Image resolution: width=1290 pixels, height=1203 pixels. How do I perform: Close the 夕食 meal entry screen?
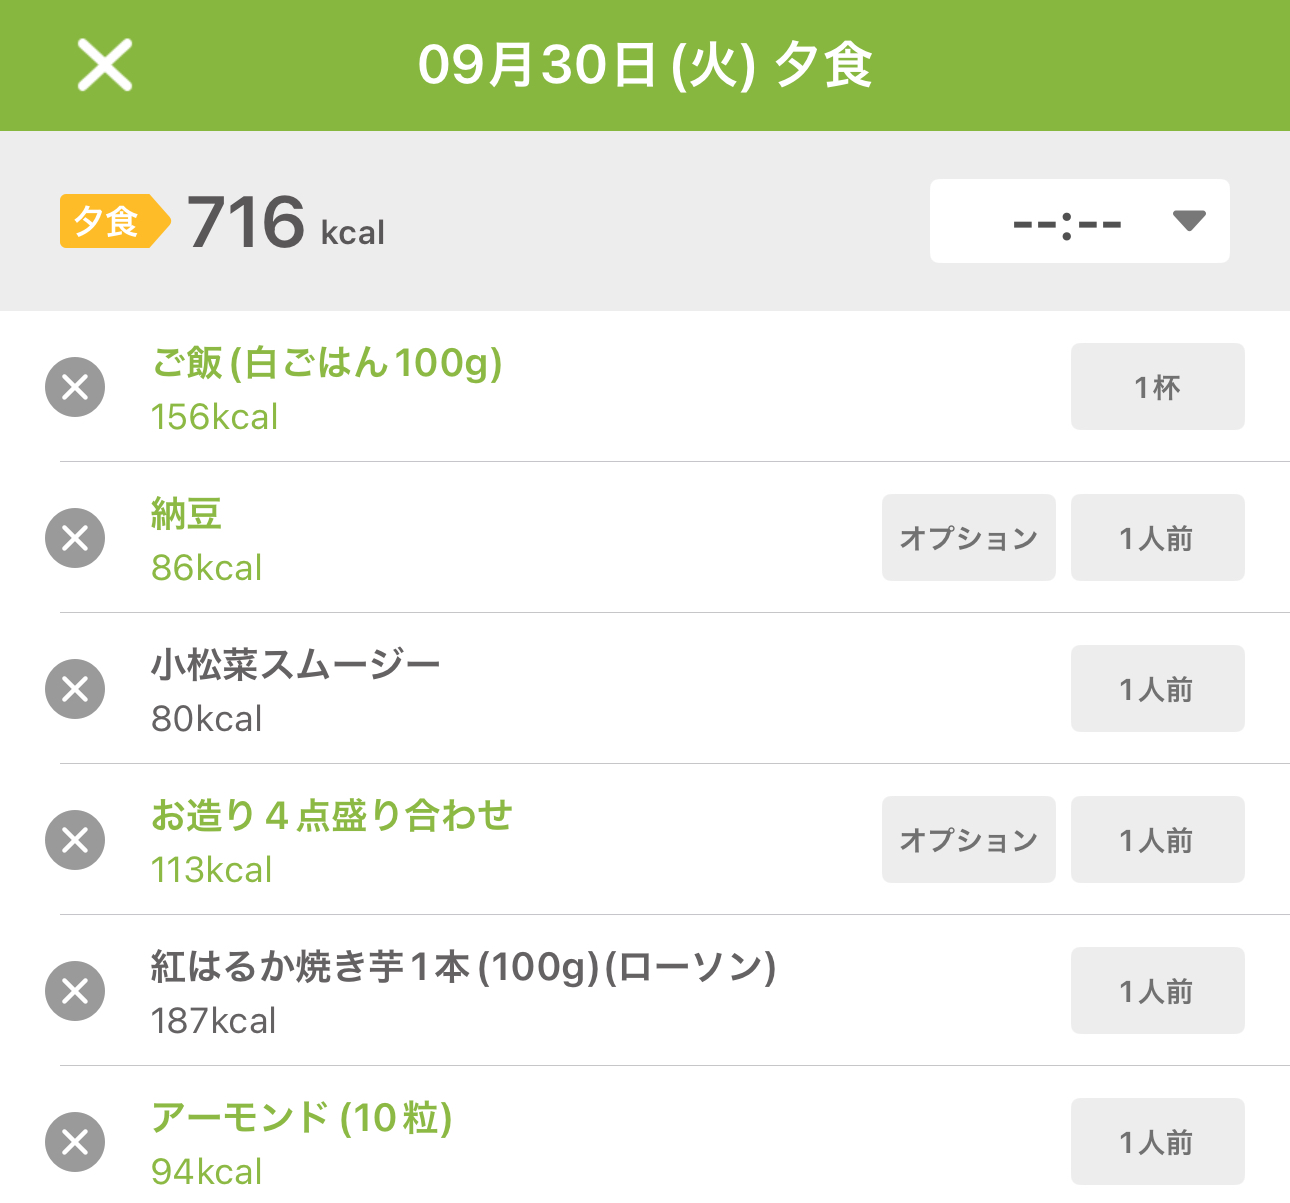pos(105,66)
